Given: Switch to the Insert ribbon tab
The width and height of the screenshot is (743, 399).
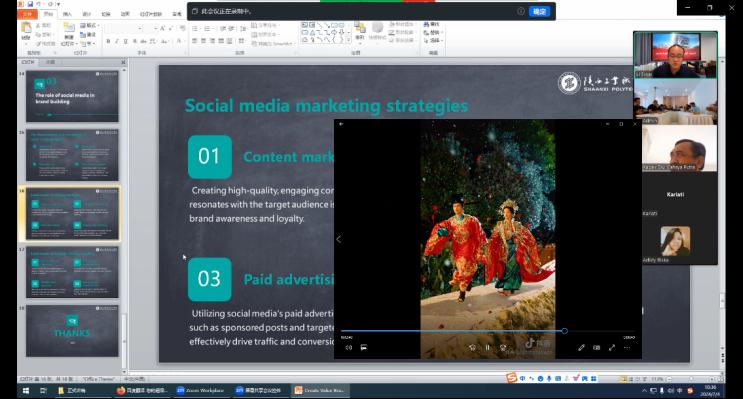Looking at the screenshot, I should point(67,14).
